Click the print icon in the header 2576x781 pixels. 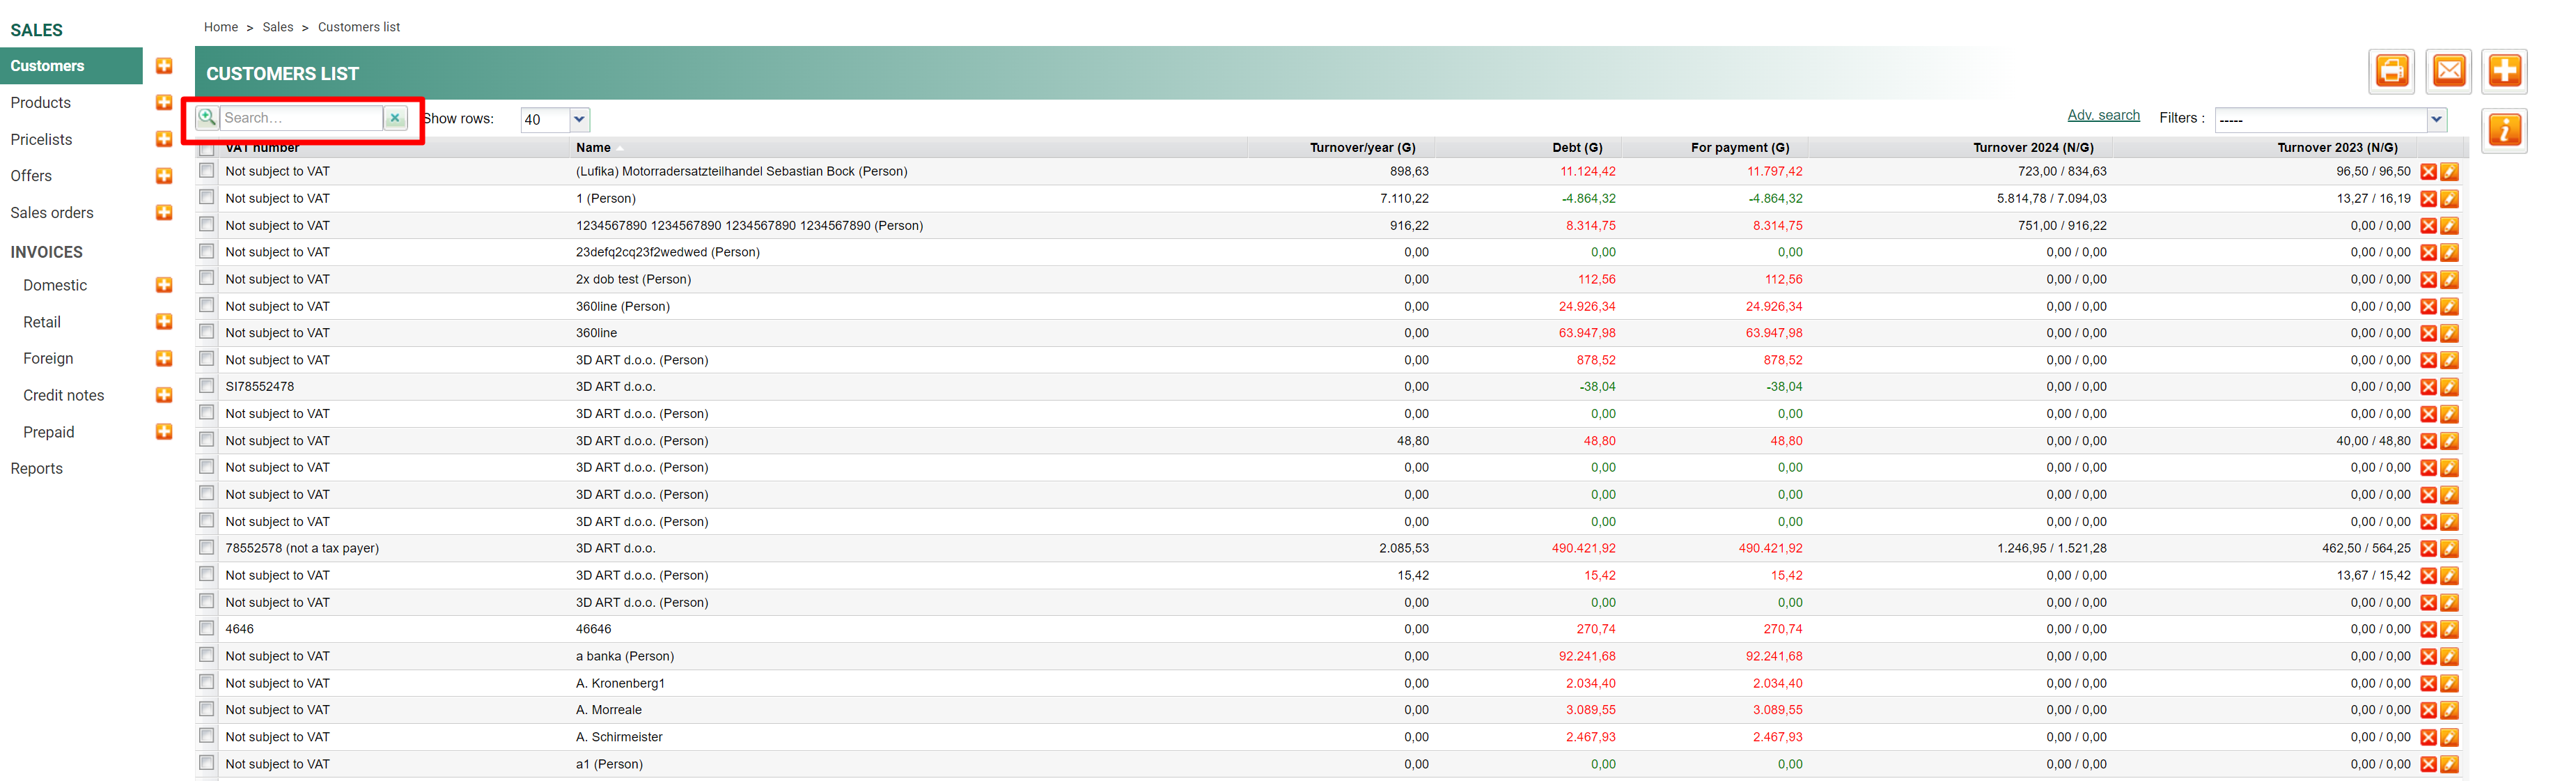[2391, 71]
